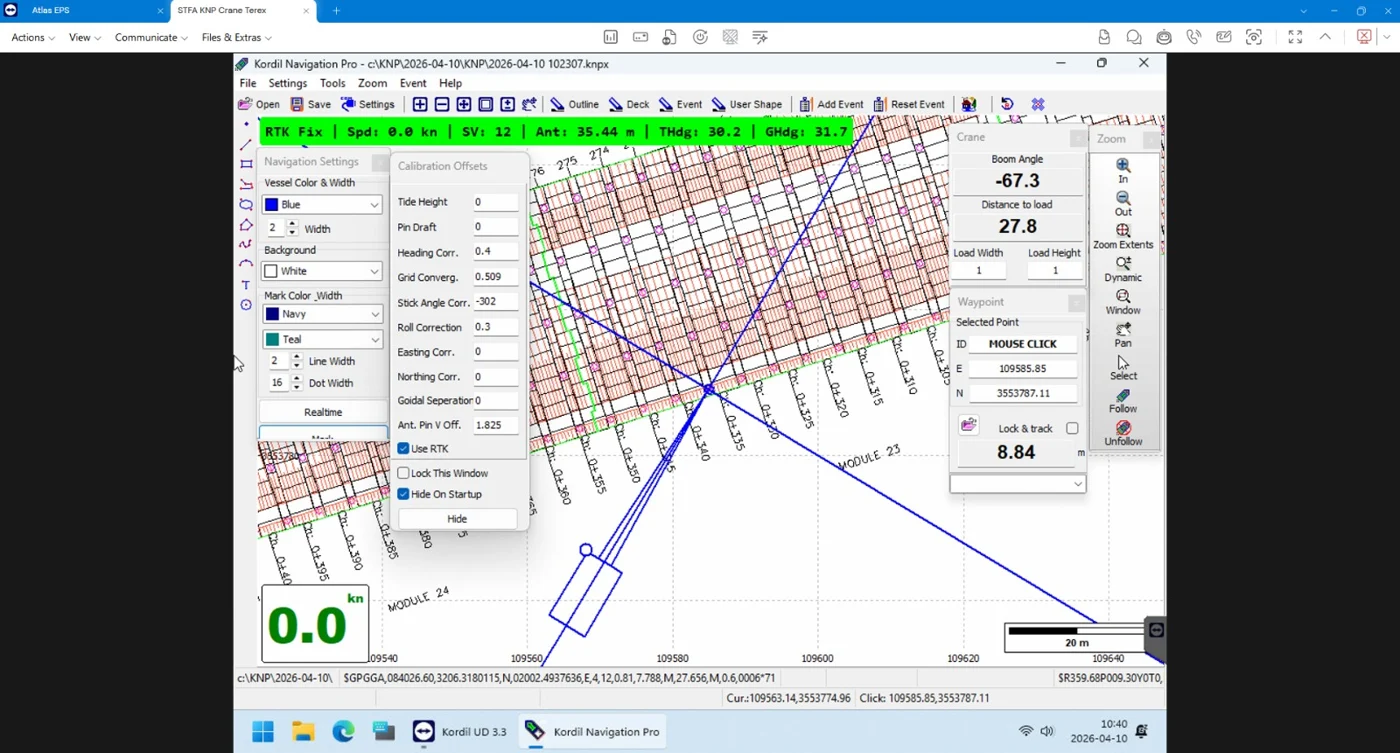Select the rectangle drawing tool in left sidebar

[246, 164]
